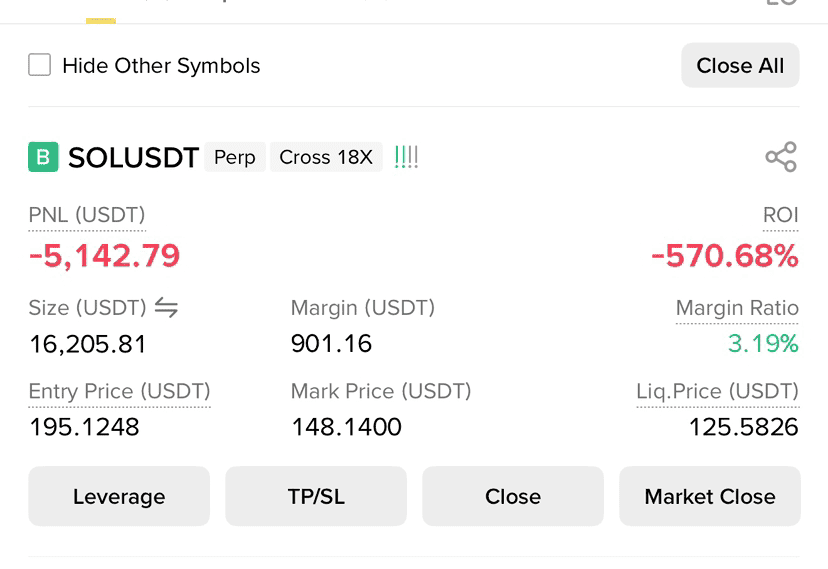Click the Close position button

pyautogui.click(x=513, y=496)
